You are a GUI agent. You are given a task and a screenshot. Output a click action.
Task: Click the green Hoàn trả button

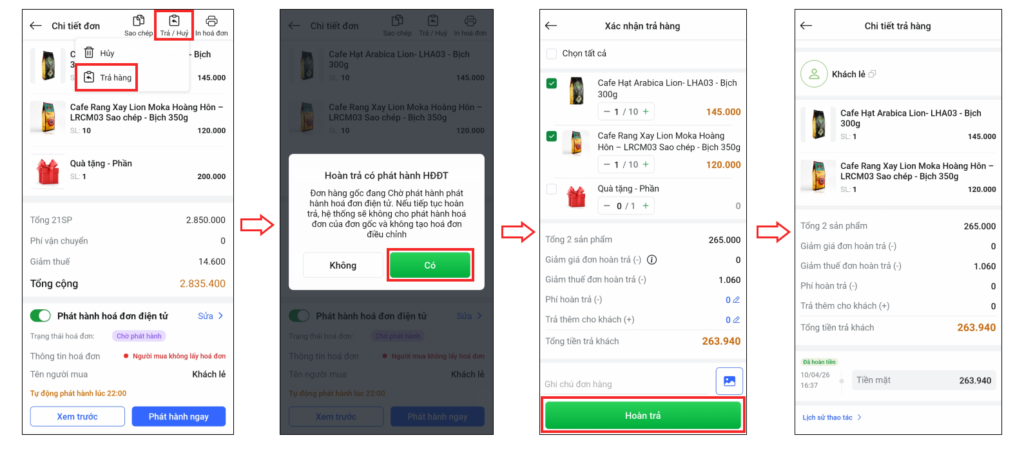pos(643,416)
